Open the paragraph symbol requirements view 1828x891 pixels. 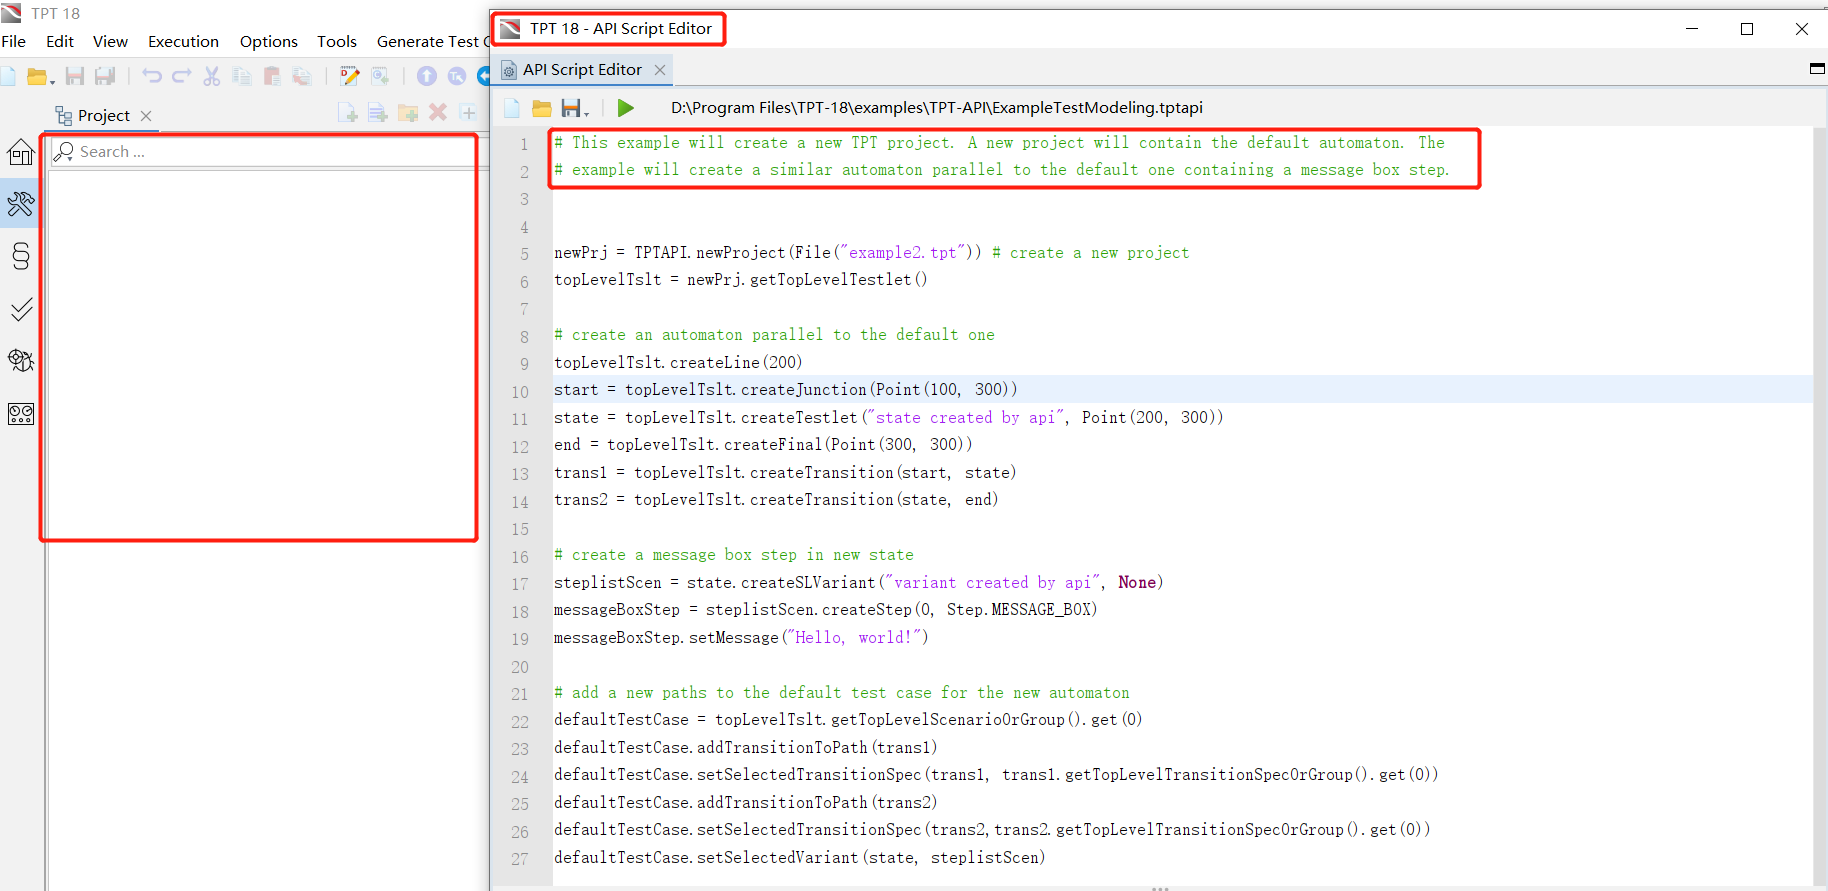(x=21, y=256)
